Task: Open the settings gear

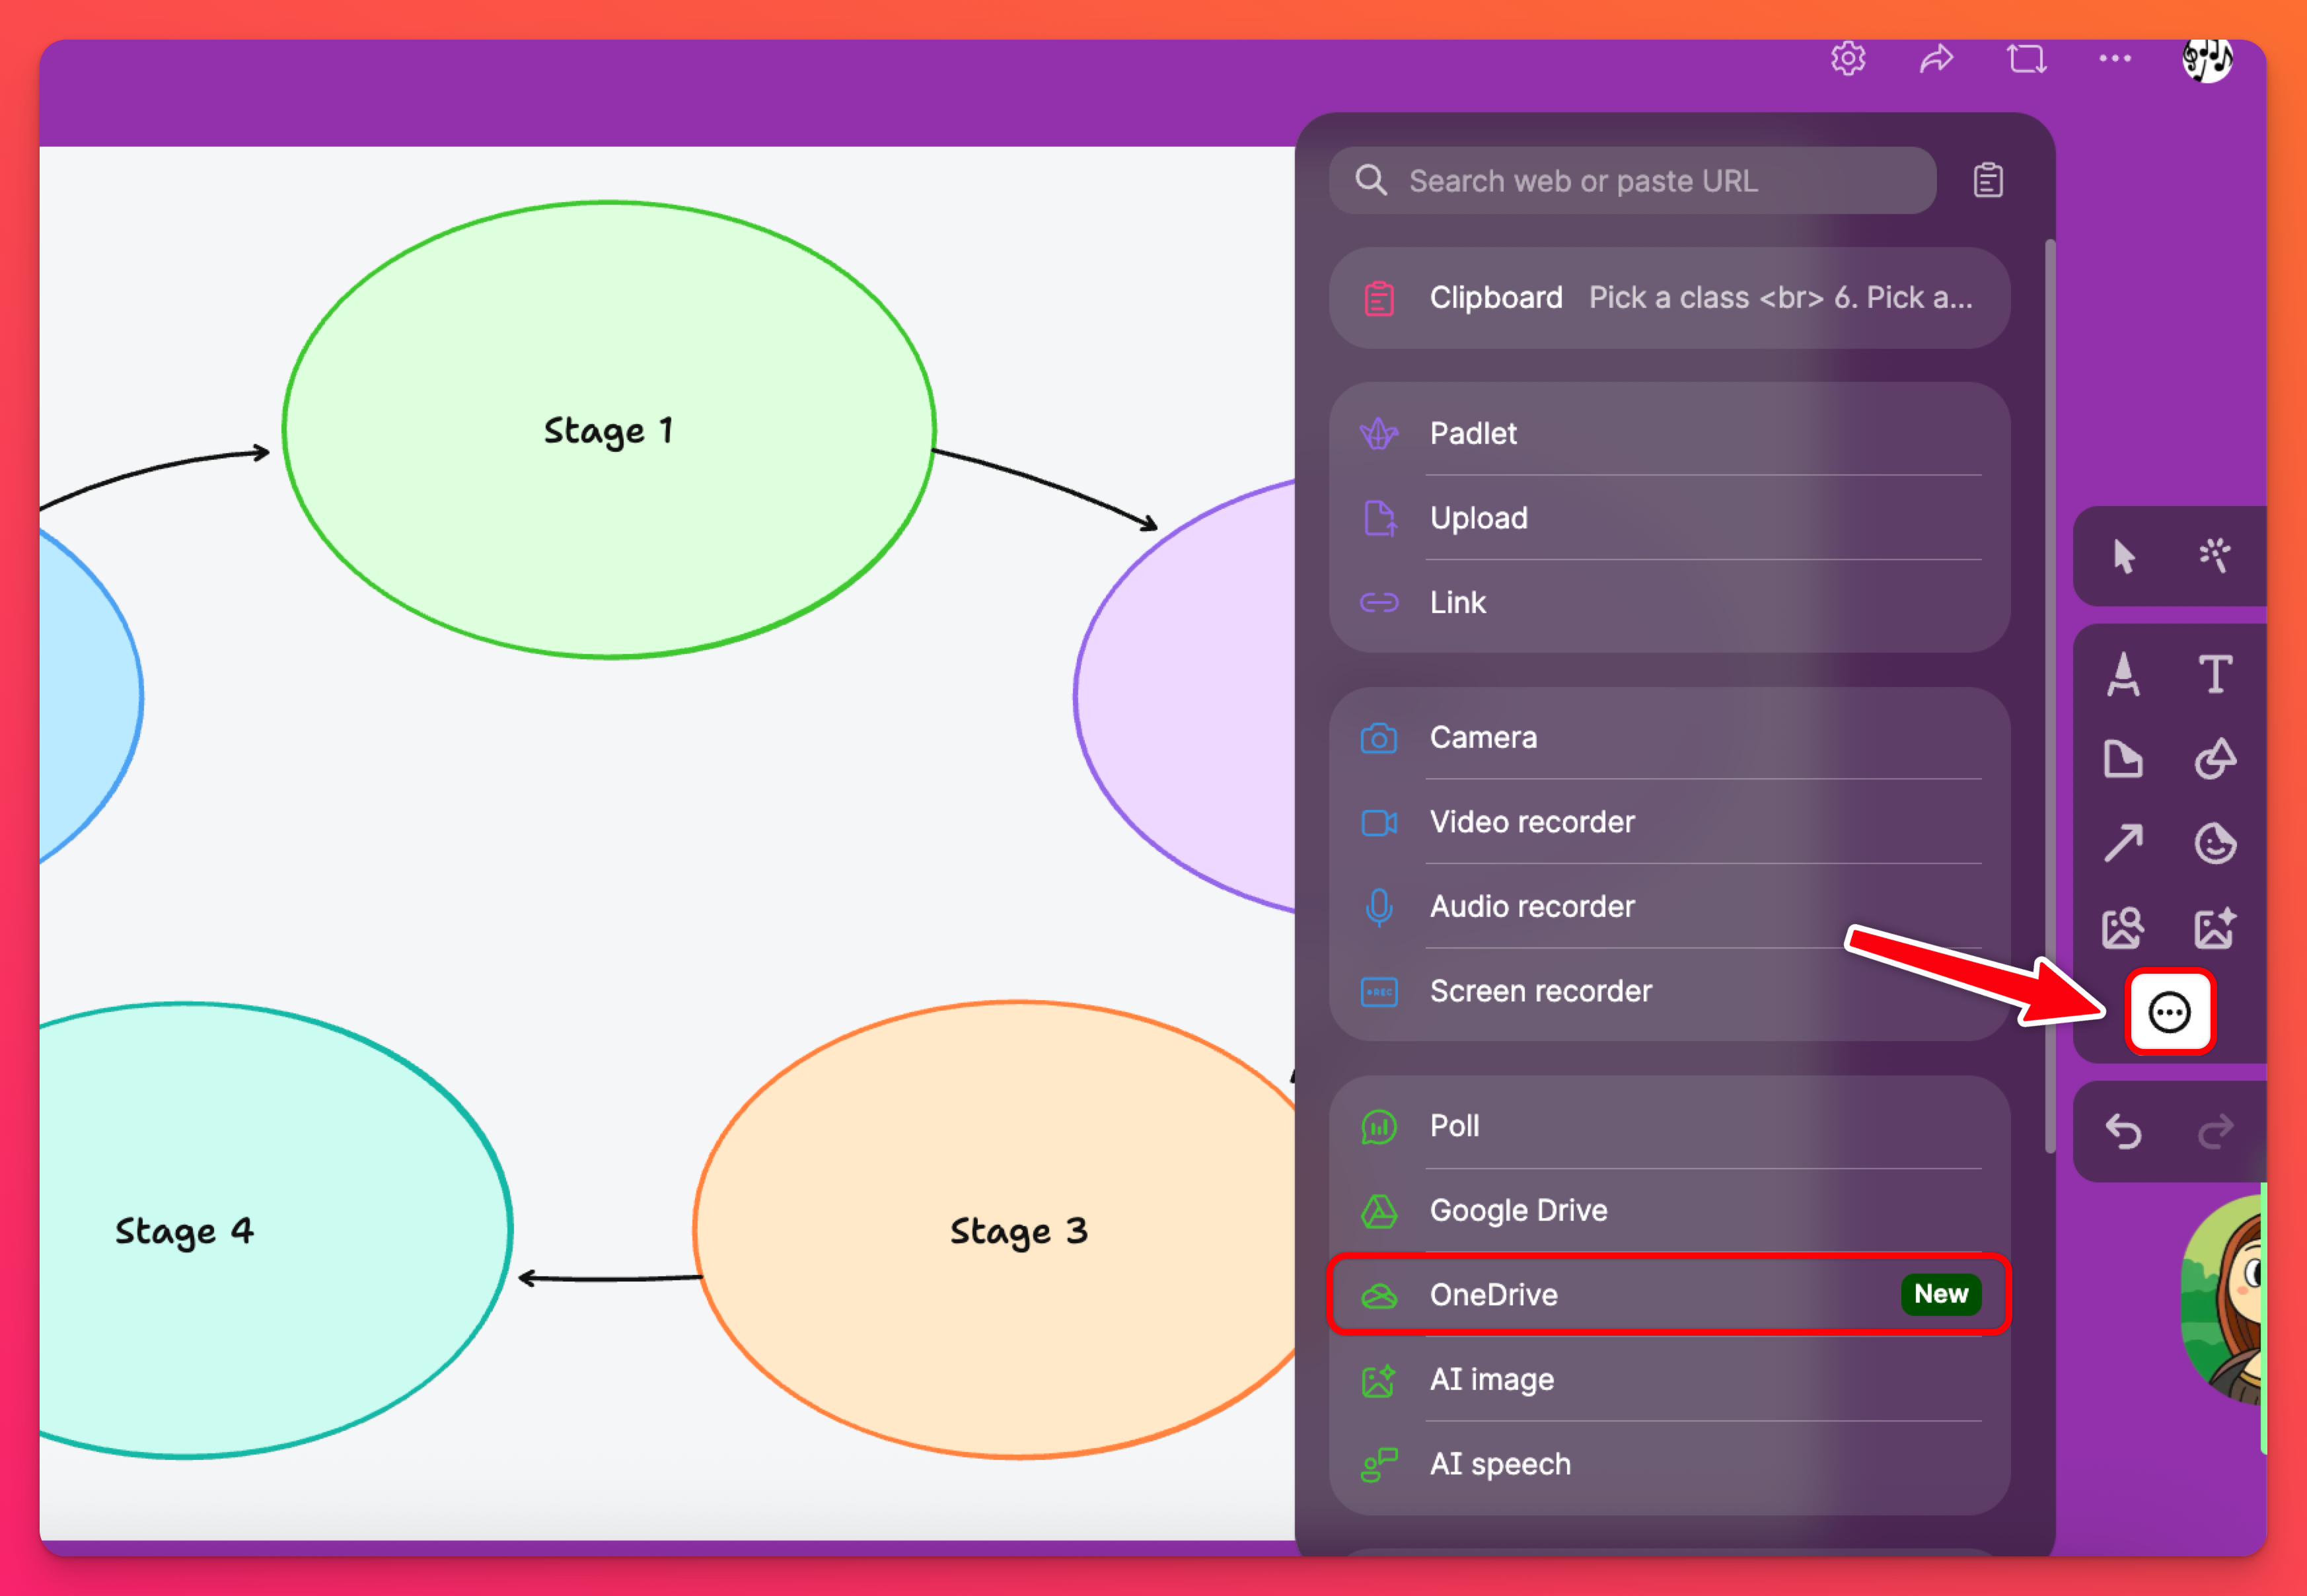Action: tap(1848, 58)
